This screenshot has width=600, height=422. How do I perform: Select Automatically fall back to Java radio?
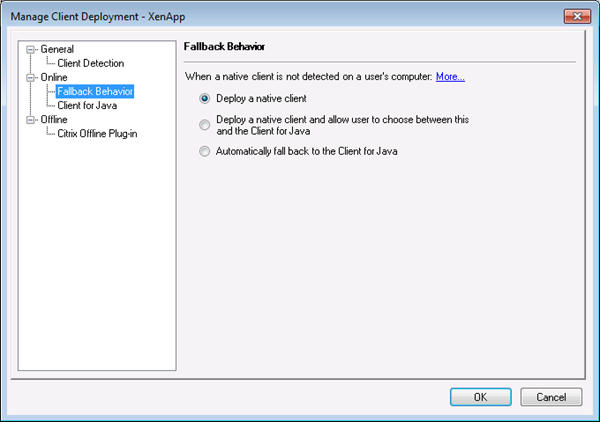(205, 151)
